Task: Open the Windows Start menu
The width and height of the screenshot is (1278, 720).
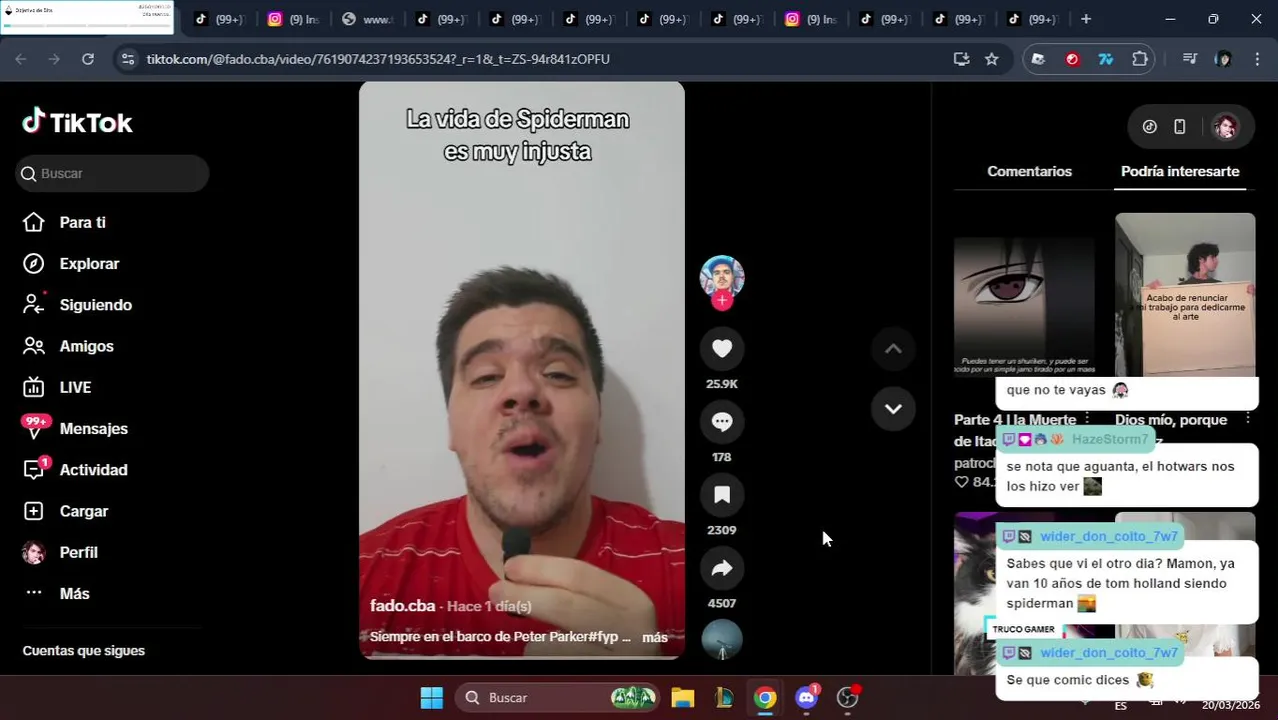Action: tap(432, 698)
